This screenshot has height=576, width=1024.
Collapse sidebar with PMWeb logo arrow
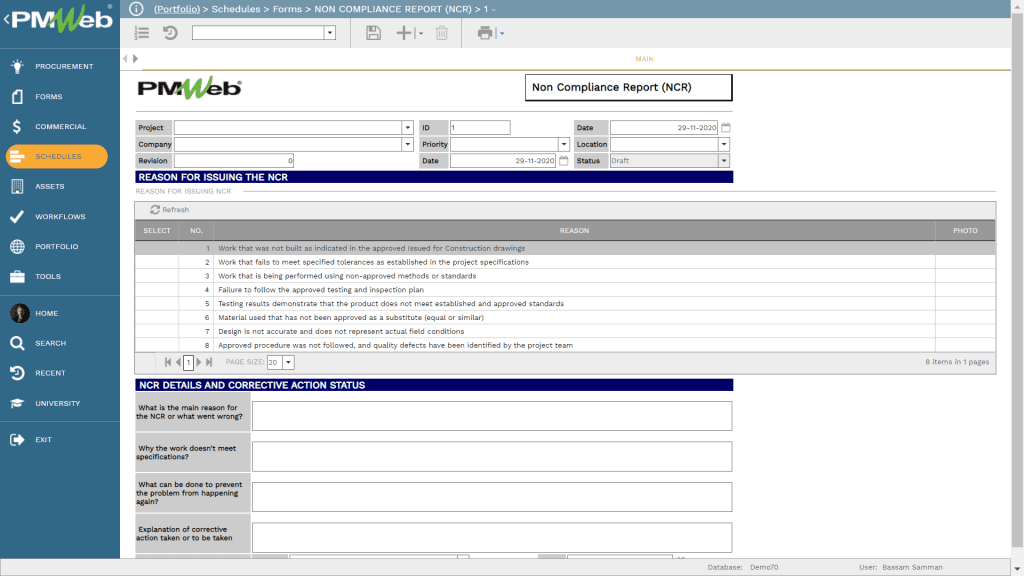(x=7, y=20)
